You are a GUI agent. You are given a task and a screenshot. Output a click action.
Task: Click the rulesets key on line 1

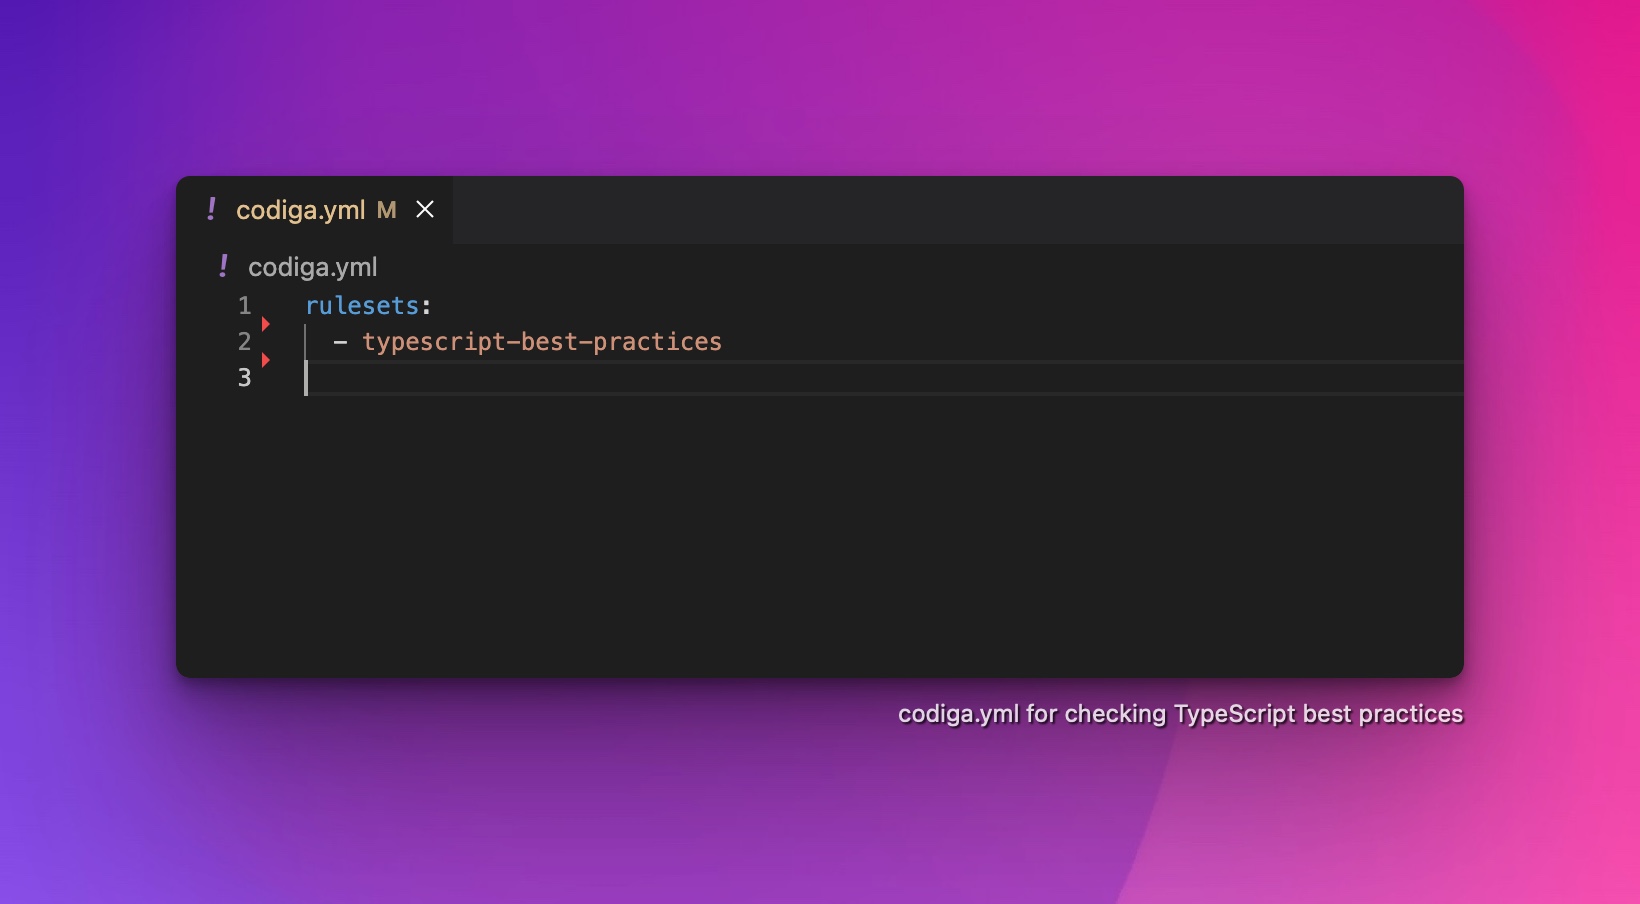[x=362, y=305]
